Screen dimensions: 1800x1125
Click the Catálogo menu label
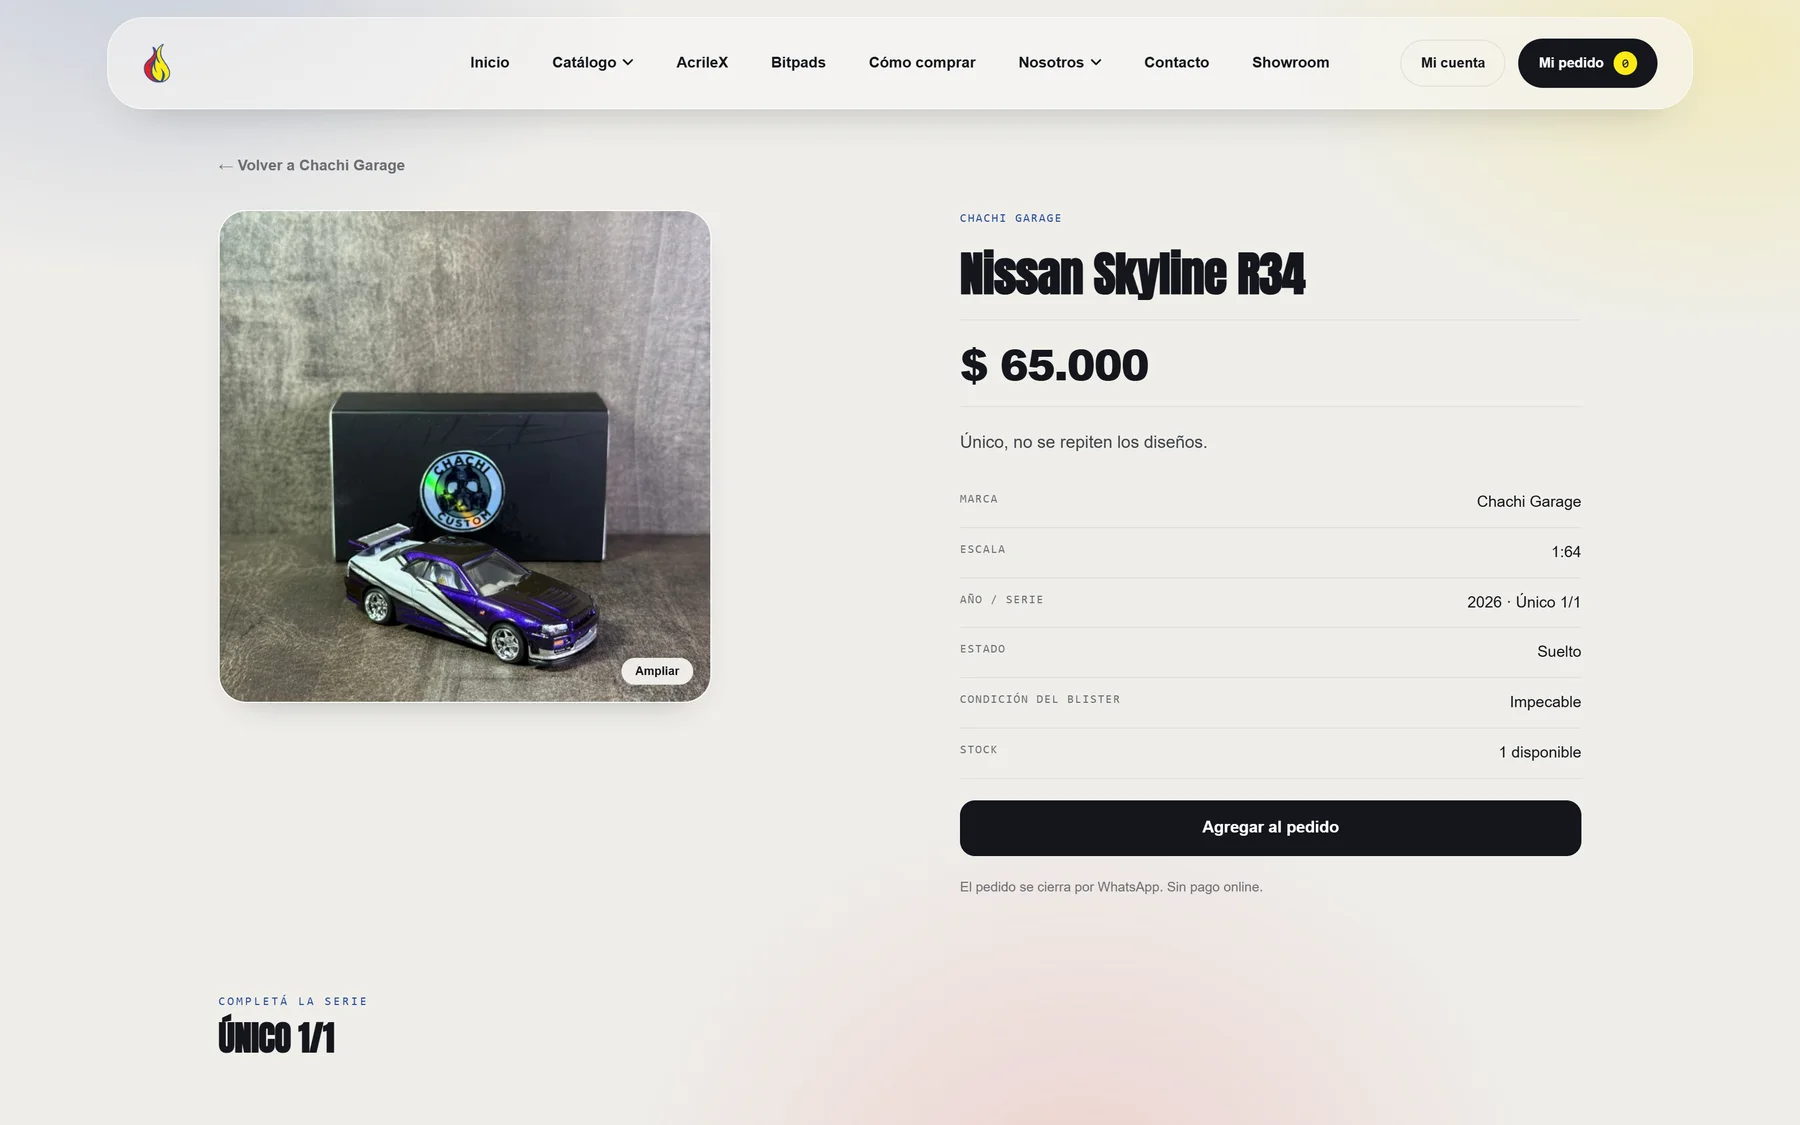tap(584, 62)
